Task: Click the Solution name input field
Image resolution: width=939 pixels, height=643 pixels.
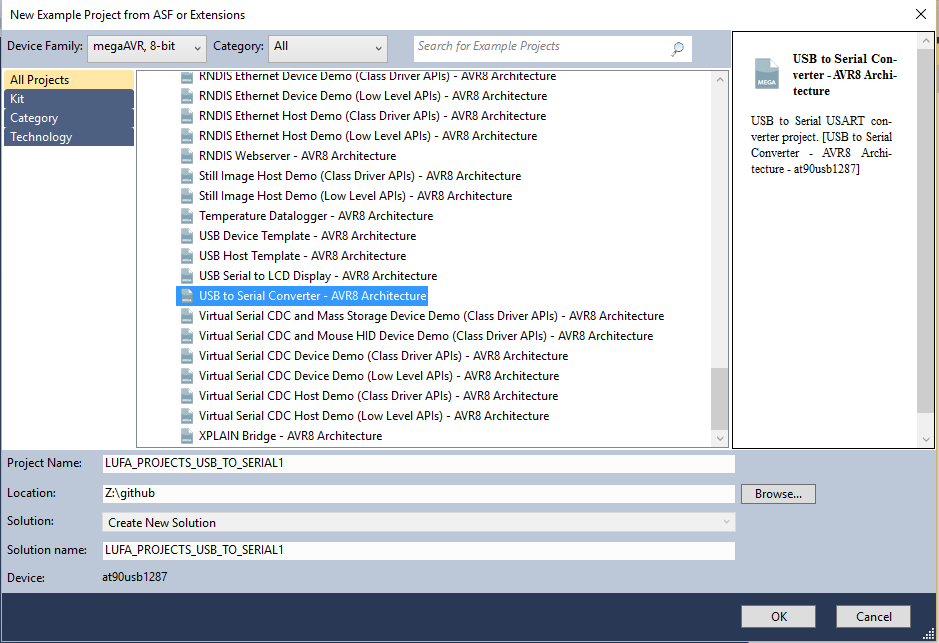Action: pyautogui.click(x=419, y=550)
